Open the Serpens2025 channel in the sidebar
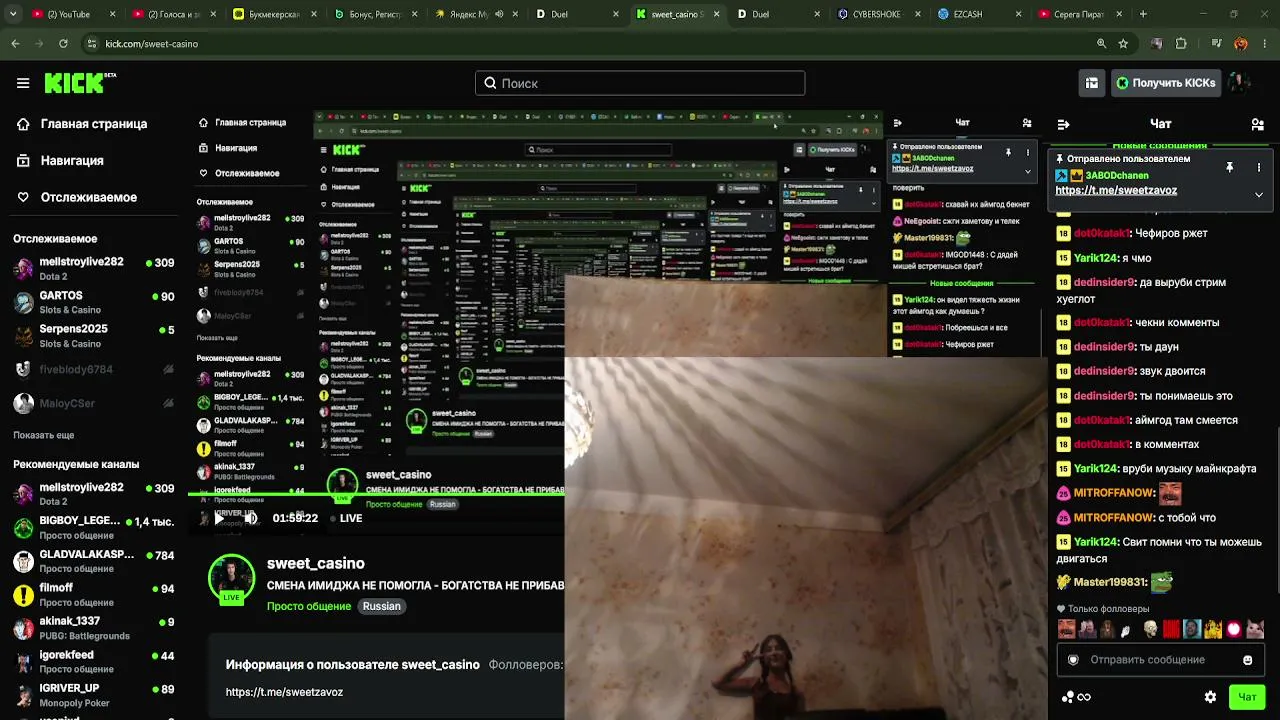Screen dimensions: 1280x720 tap(94, 335)
